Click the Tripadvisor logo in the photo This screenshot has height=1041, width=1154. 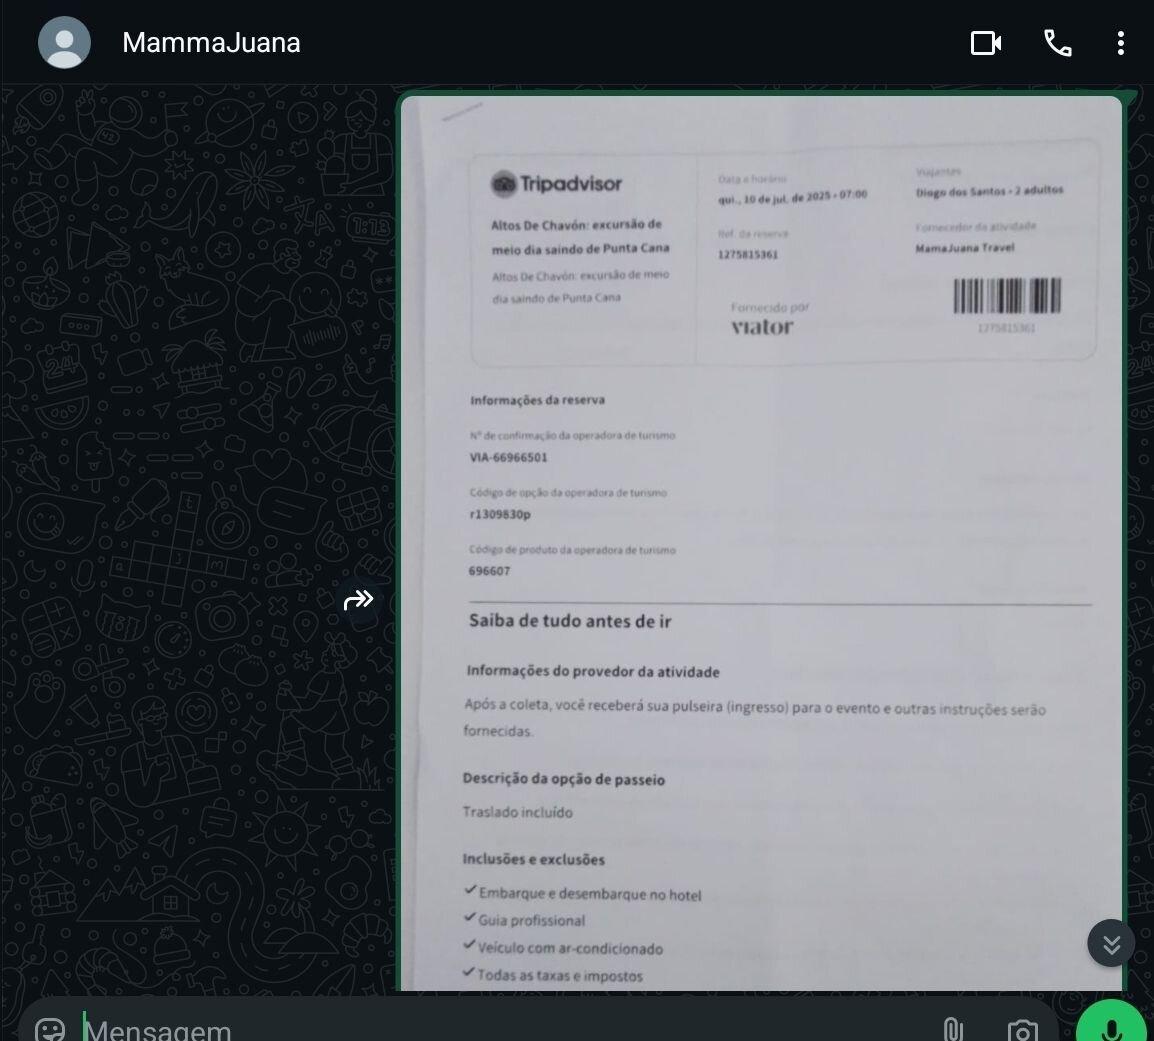[x=556, y=183]
